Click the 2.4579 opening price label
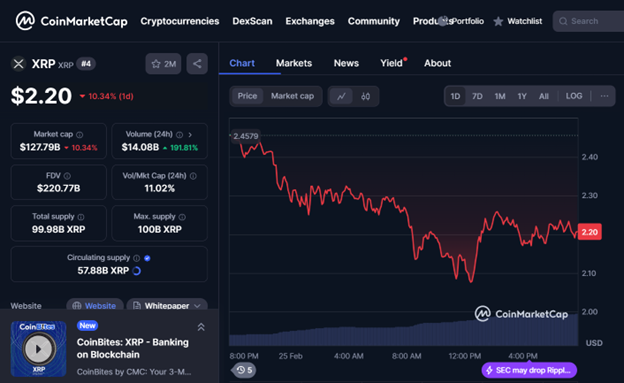This screenshot has width=624, height=383. [246, 136]
